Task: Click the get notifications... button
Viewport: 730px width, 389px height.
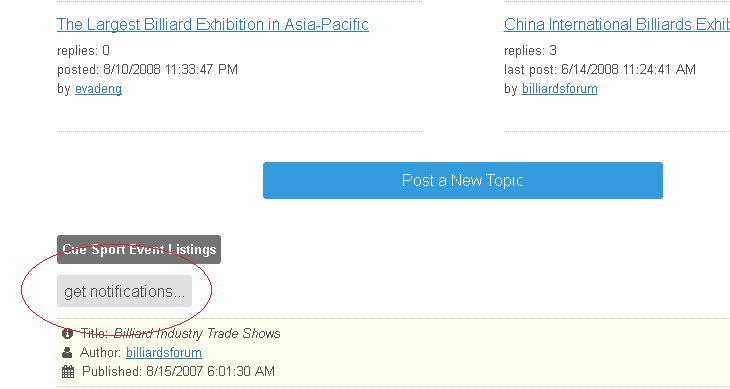Action: click(124, 291)
